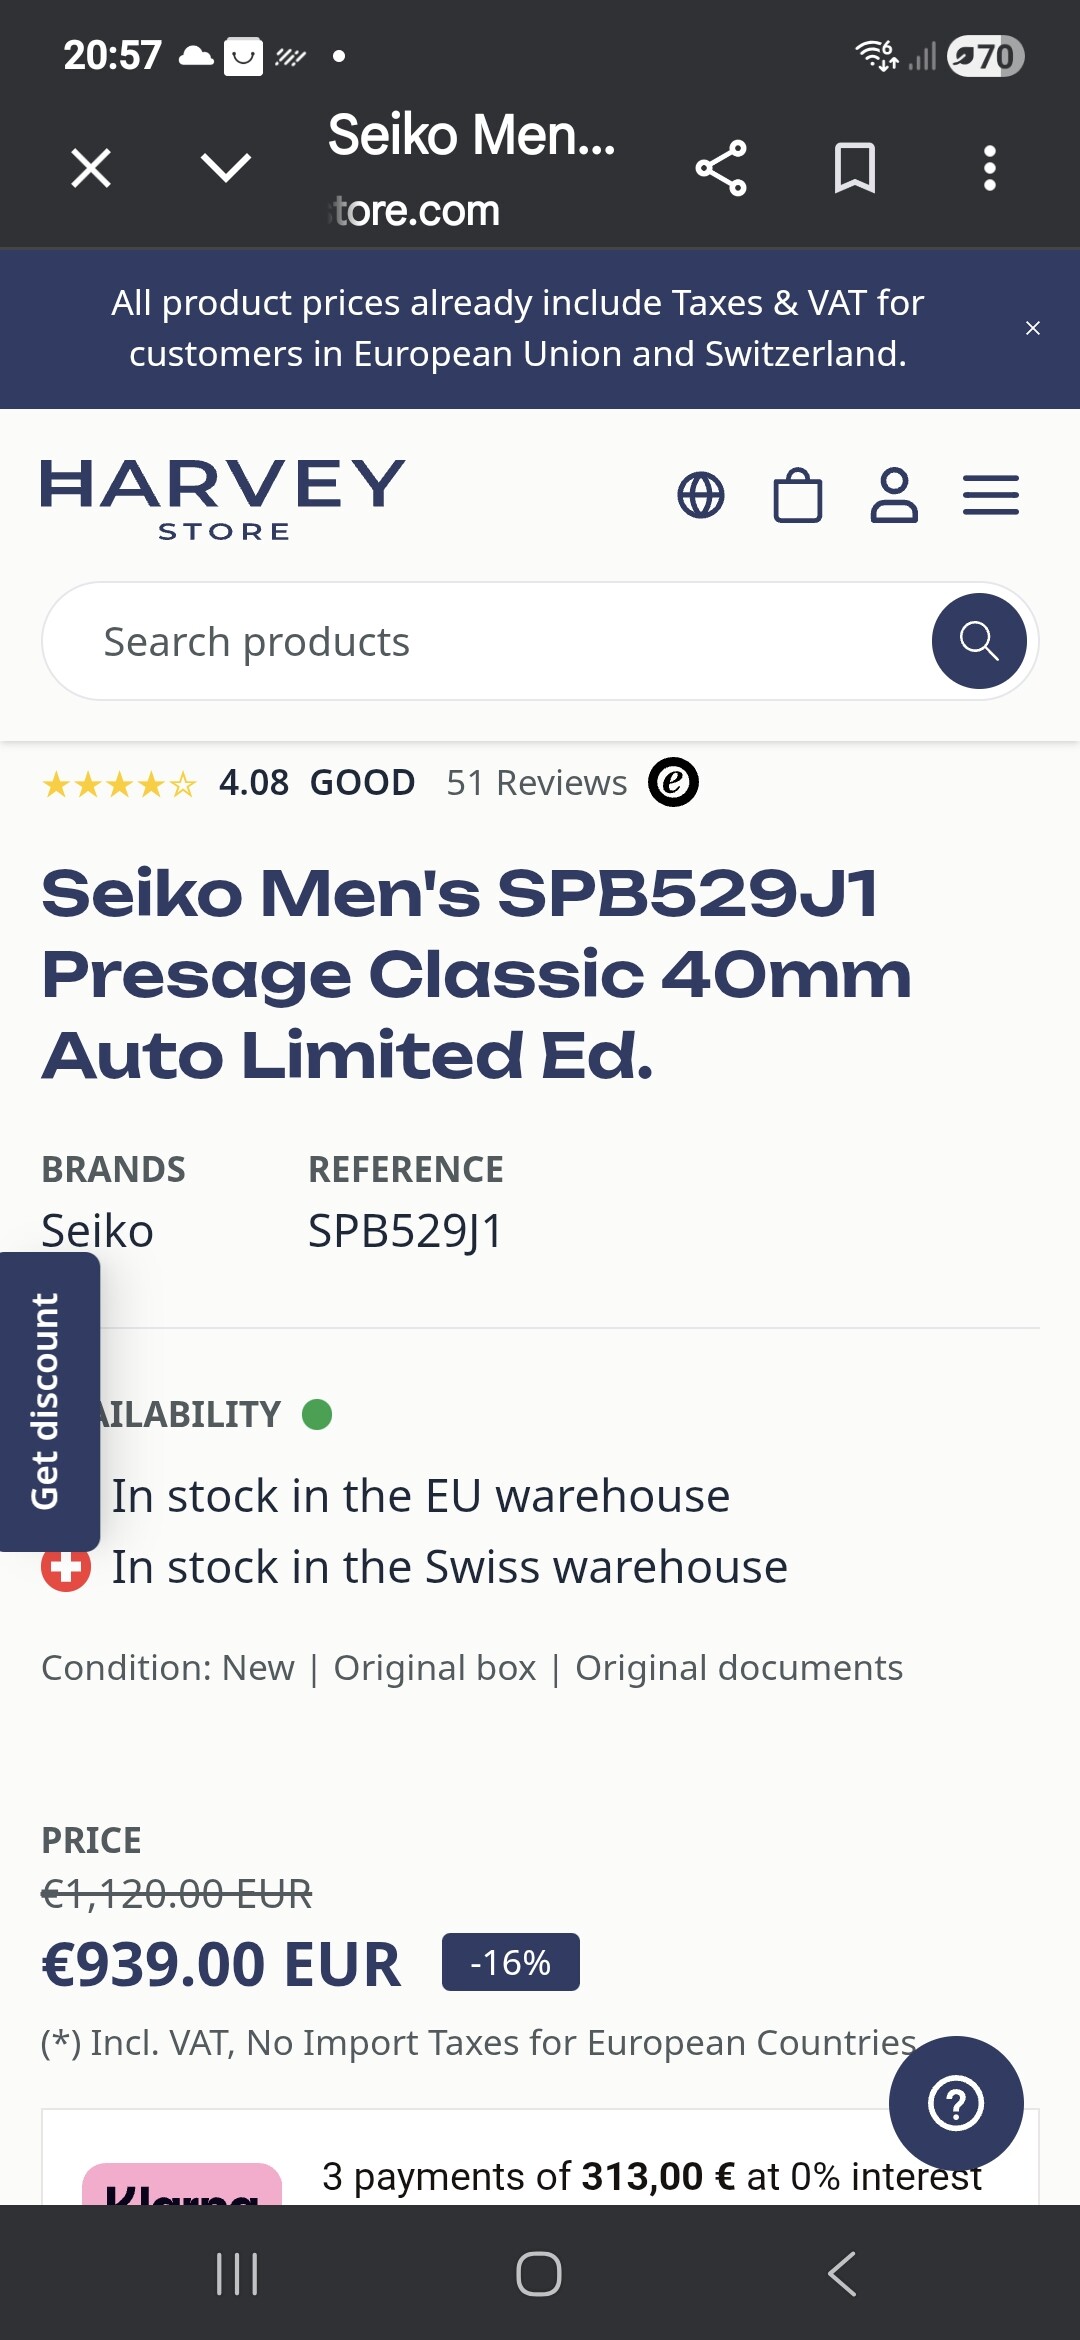Bookmark this page with the bookmark icon
Screen dimensions: 1080x2340
855,168
